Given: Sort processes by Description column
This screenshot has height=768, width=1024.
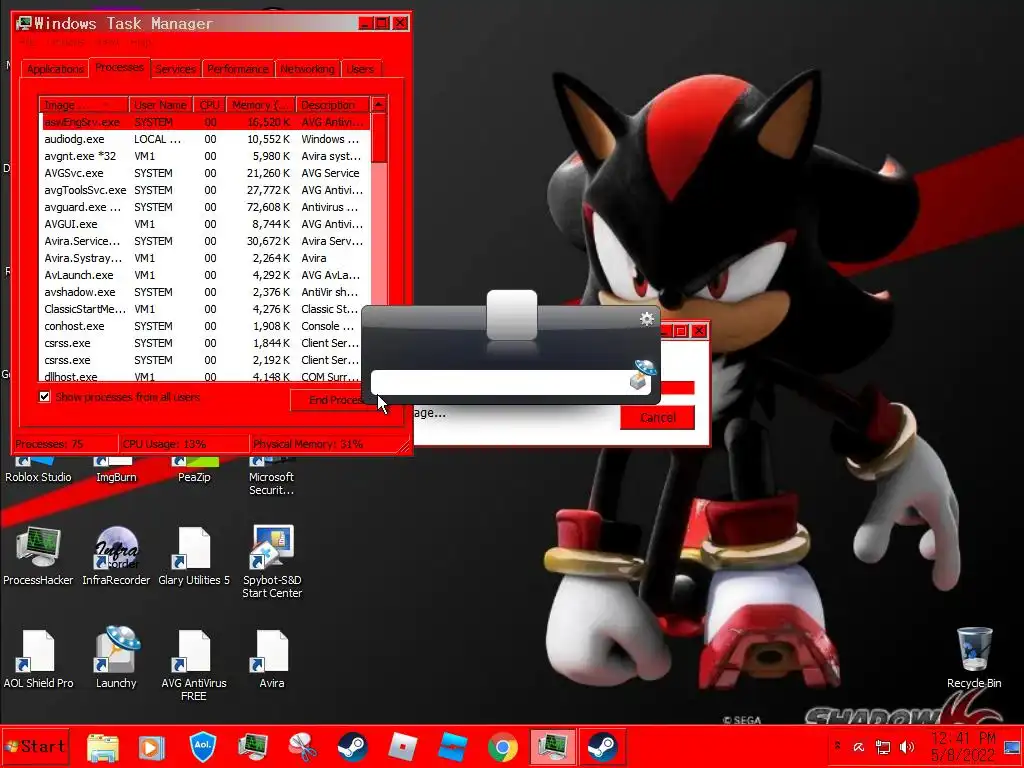Looking at the screenshot, I should [332, 105].
